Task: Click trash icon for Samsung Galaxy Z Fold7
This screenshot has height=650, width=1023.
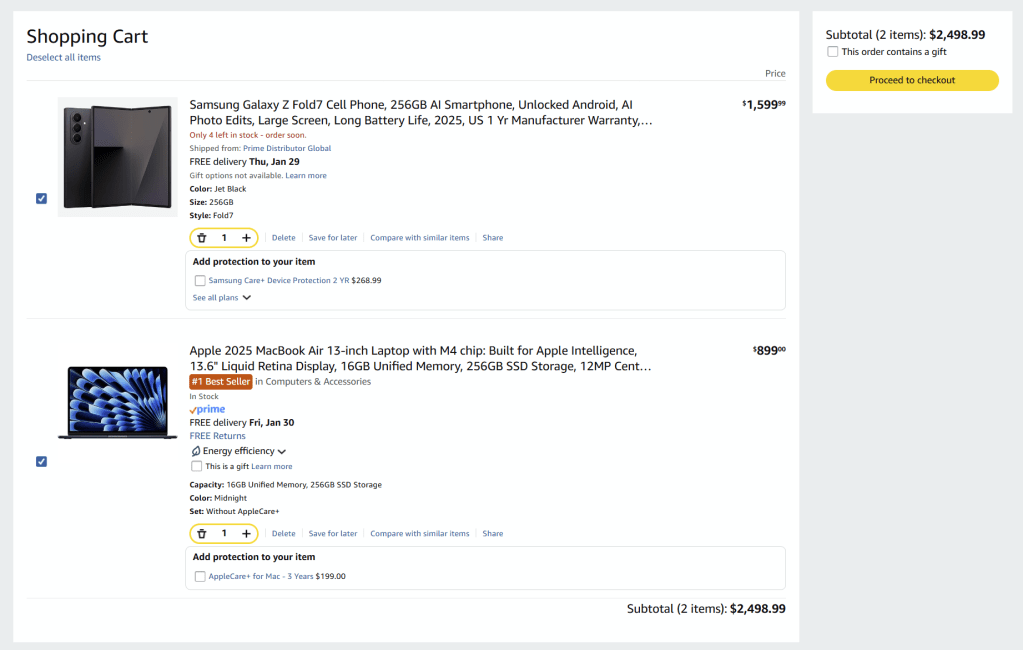Action: click(x=202, y=238)
